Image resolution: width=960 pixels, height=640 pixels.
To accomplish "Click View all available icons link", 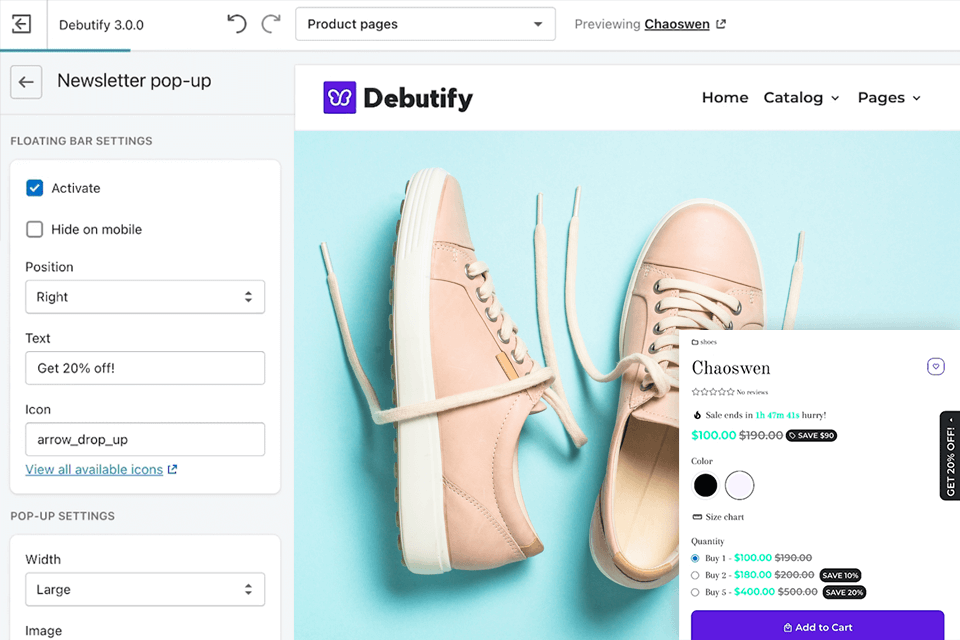I will coord(94,469).
